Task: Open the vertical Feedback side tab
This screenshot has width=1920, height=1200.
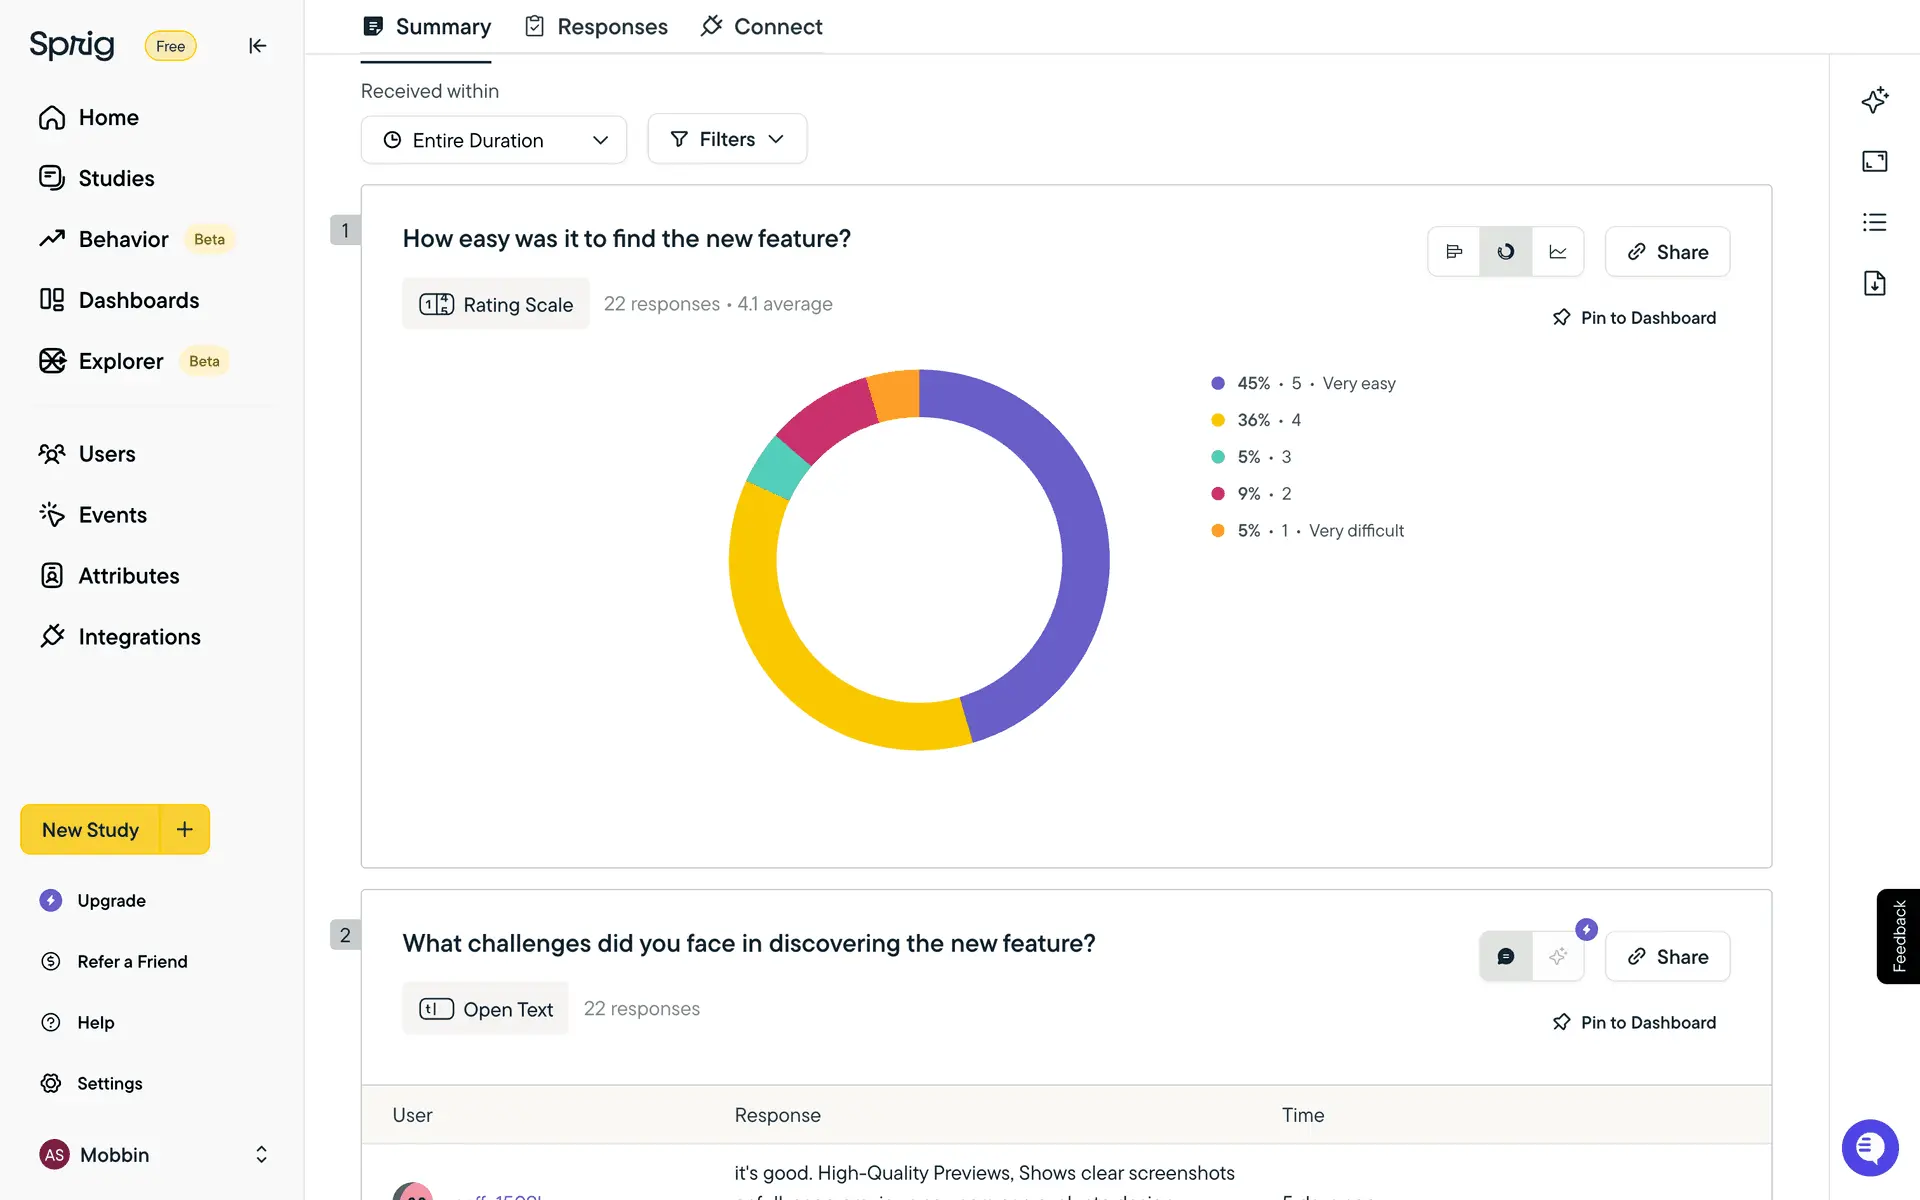Action: (x=1898, y=936)
